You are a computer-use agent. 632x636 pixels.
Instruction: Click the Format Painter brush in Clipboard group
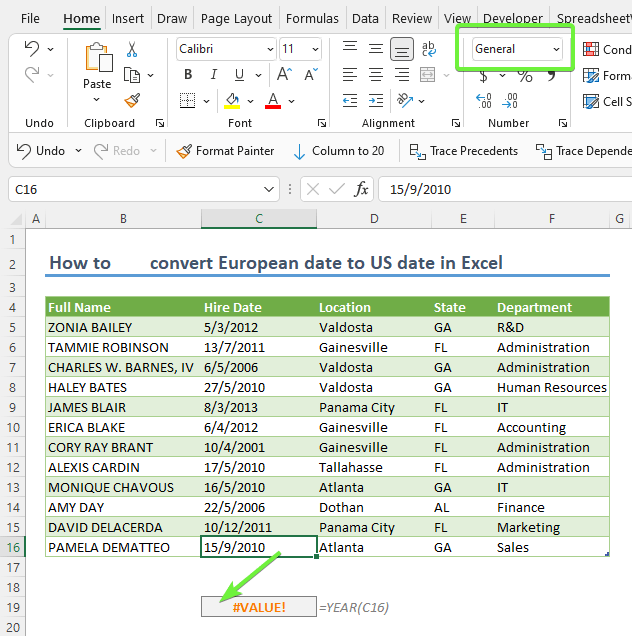pyautogui.click(x=132, y=101)
